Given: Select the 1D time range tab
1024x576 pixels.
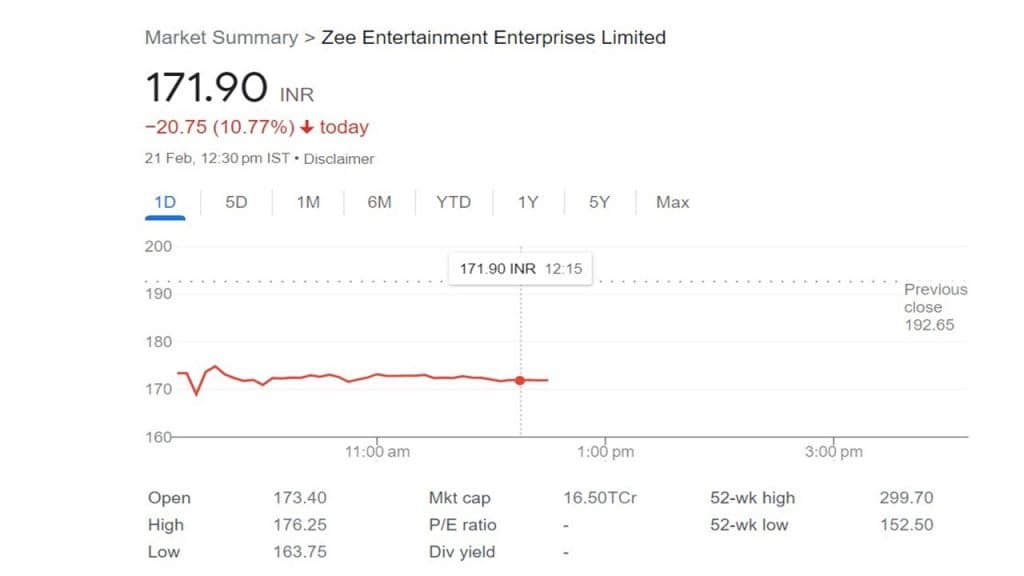Looking at the screenshot, I should pyautogui.click(x=165, y=202).
